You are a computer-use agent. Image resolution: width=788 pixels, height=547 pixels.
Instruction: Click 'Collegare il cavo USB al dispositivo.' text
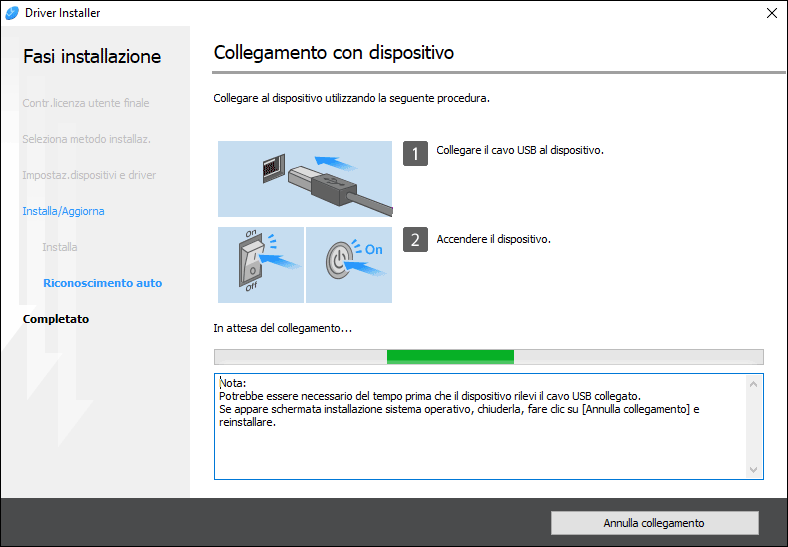coord(520,150)
